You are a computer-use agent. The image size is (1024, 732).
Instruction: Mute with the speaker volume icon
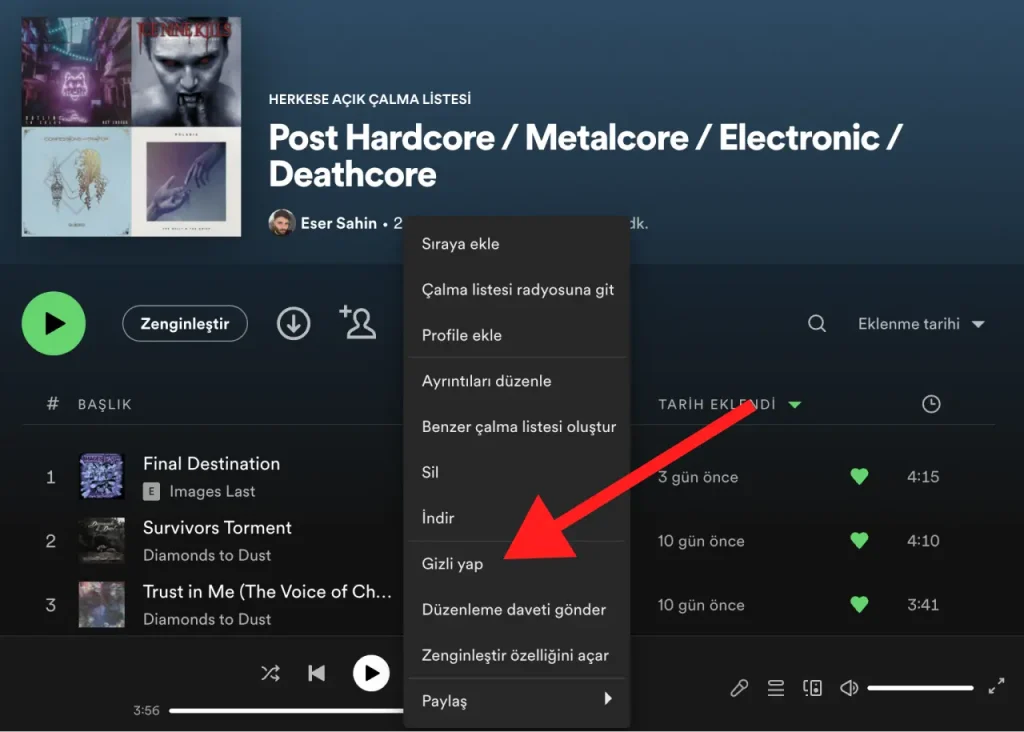tap(849, 688)
